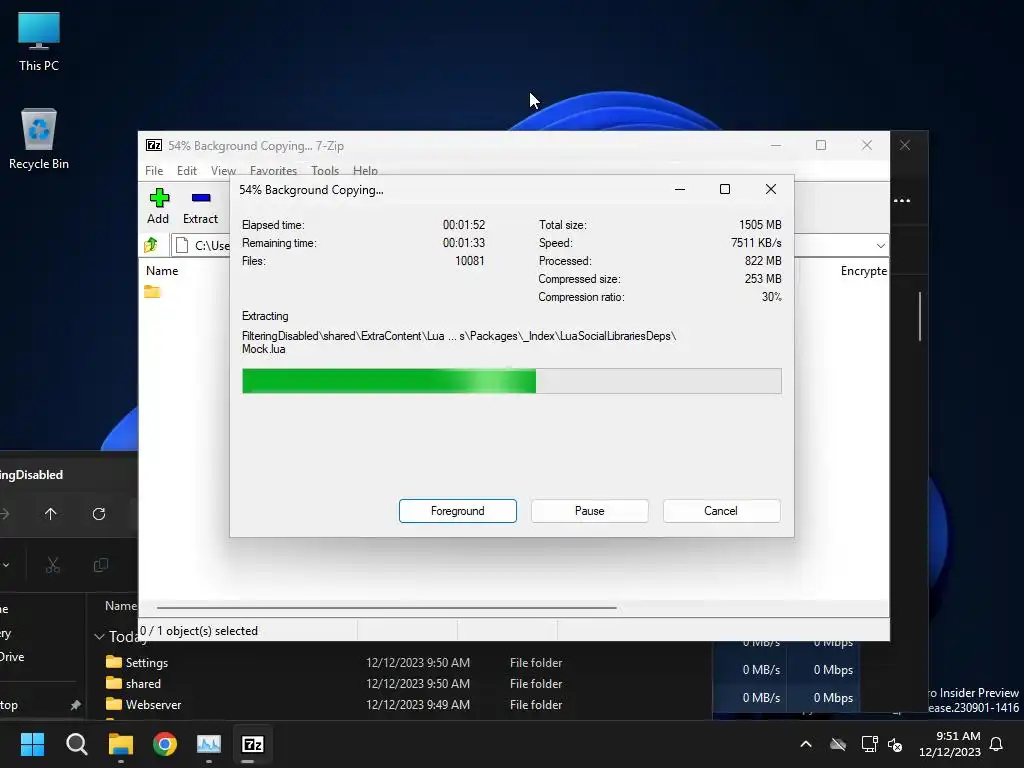
Task: Click the Name column header in 7-Zip
Action: pyautogui.click(x=162, y=270)
